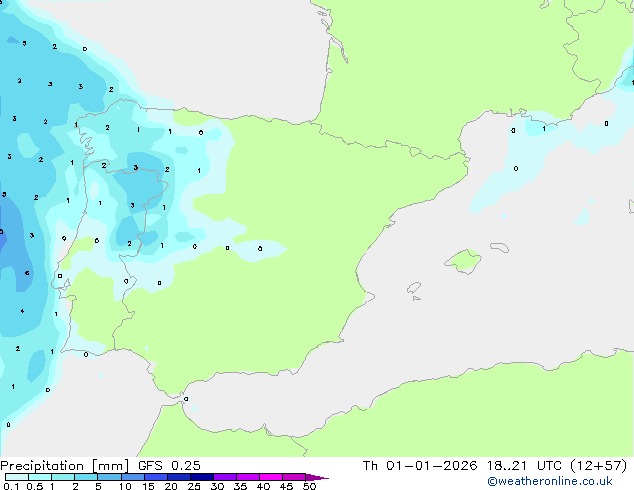Click the legend swatch between 30 and 35
The image size is (634, 490).
(225, 477)
